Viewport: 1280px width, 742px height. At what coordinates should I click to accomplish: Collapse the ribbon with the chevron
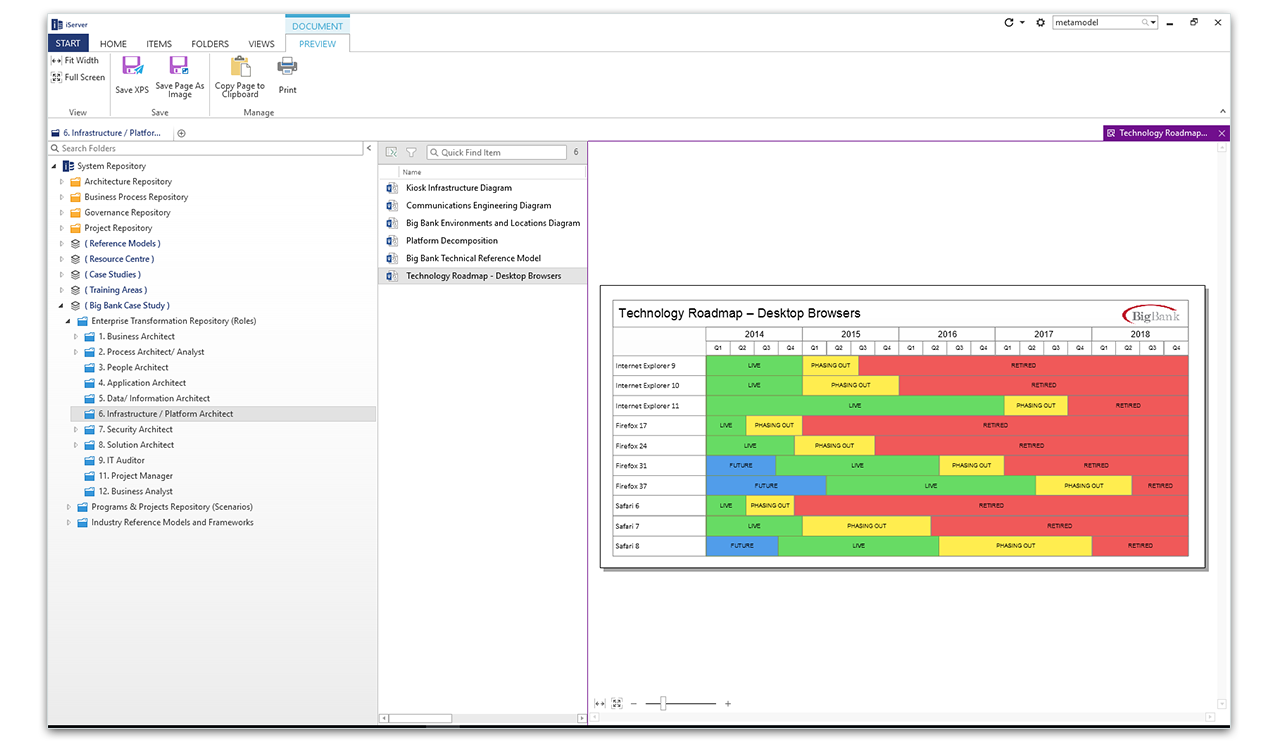1222,111
